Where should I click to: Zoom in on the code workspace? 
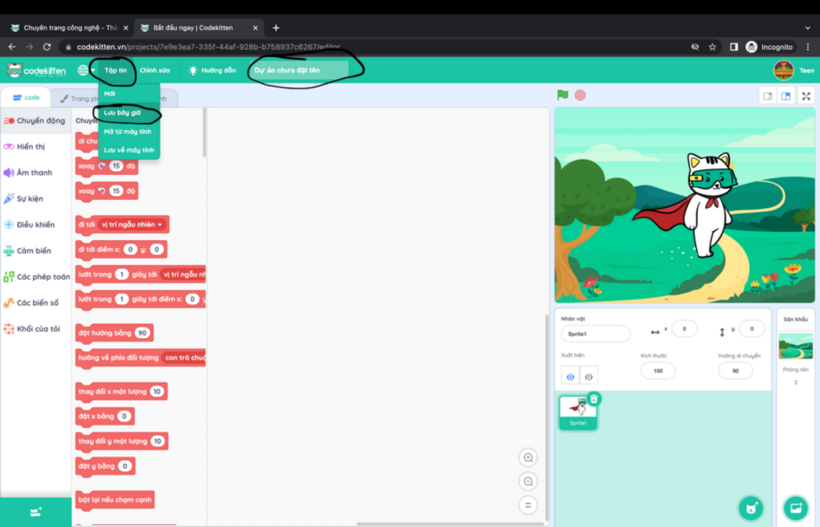(528, 458)
